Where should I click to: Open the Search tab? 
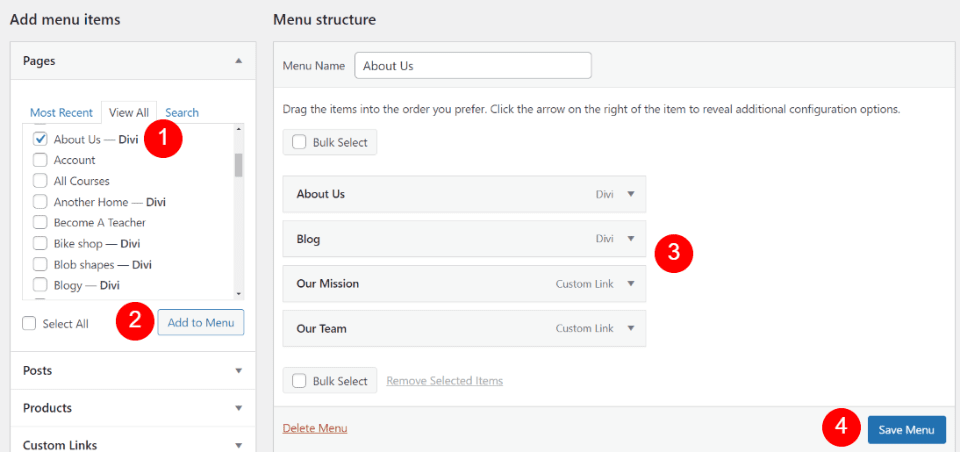coord(182,113)
